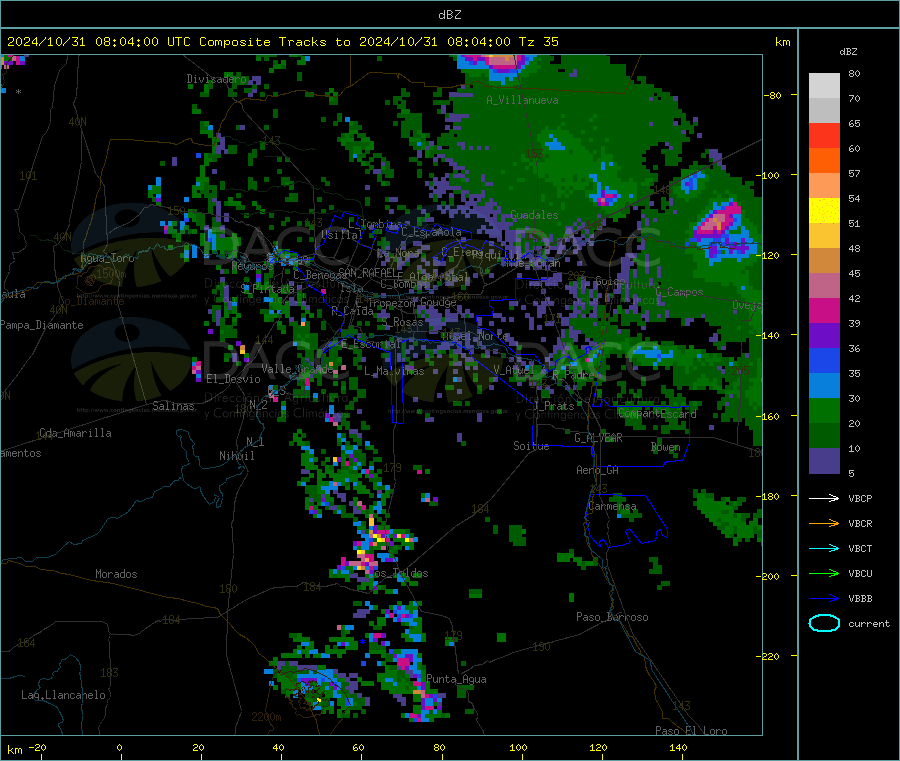Click the magenta storm cell northeast of G_Campos
The width and height of the screenshot is (900, 761).
coord(717,222)
